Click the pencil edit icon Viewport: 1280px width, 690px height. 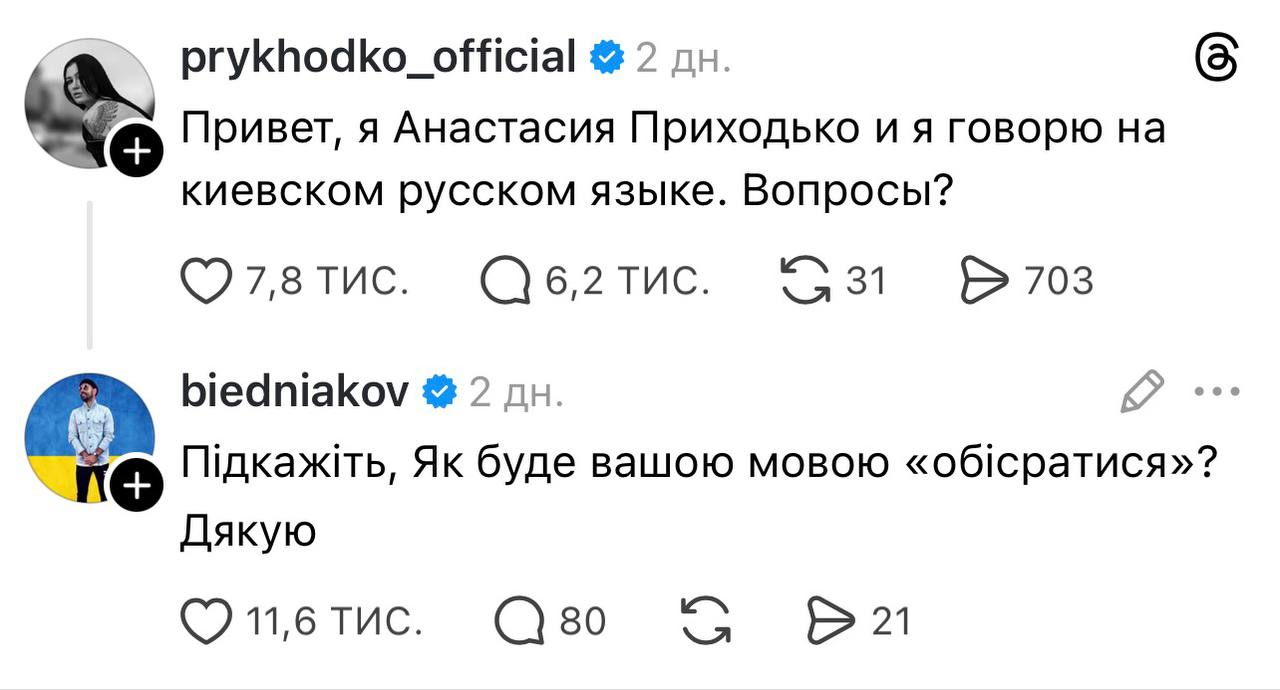pyautogui.click(x=1141, y=391)
